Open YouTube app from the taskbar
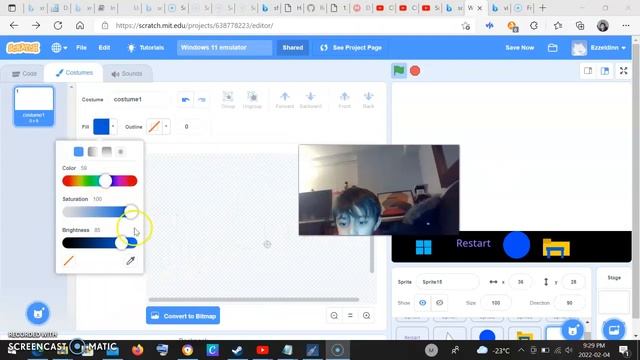The image size is (640, 360). (262, 350)
